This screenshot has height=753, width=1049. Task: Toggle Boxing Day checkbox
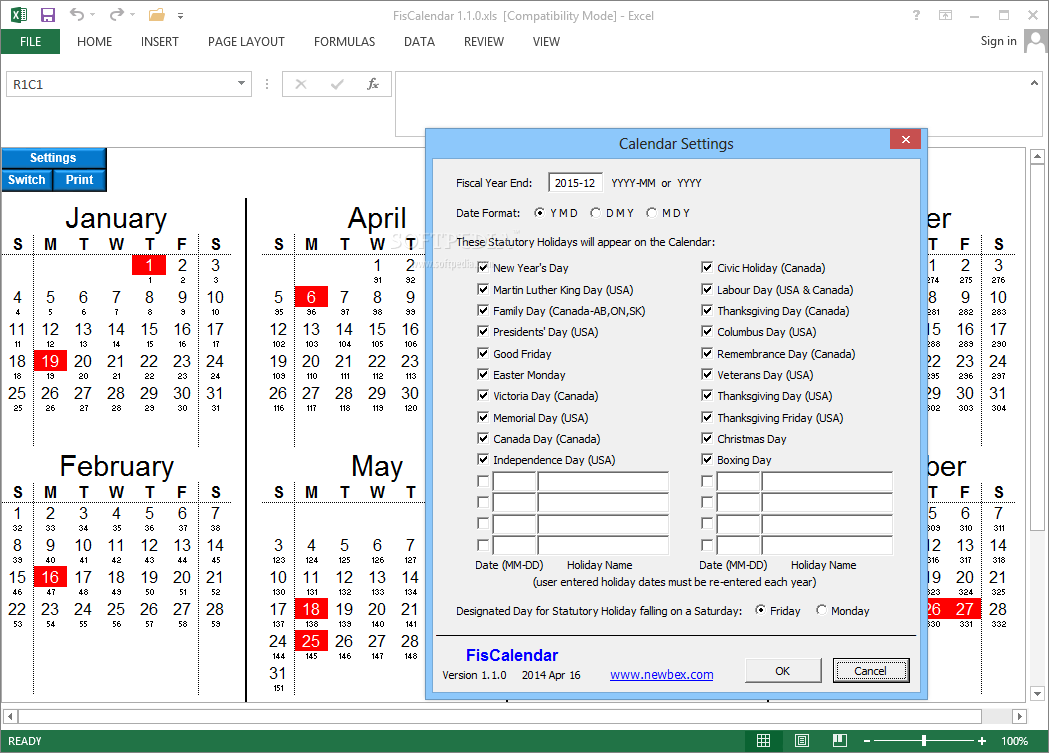point(707,459)
